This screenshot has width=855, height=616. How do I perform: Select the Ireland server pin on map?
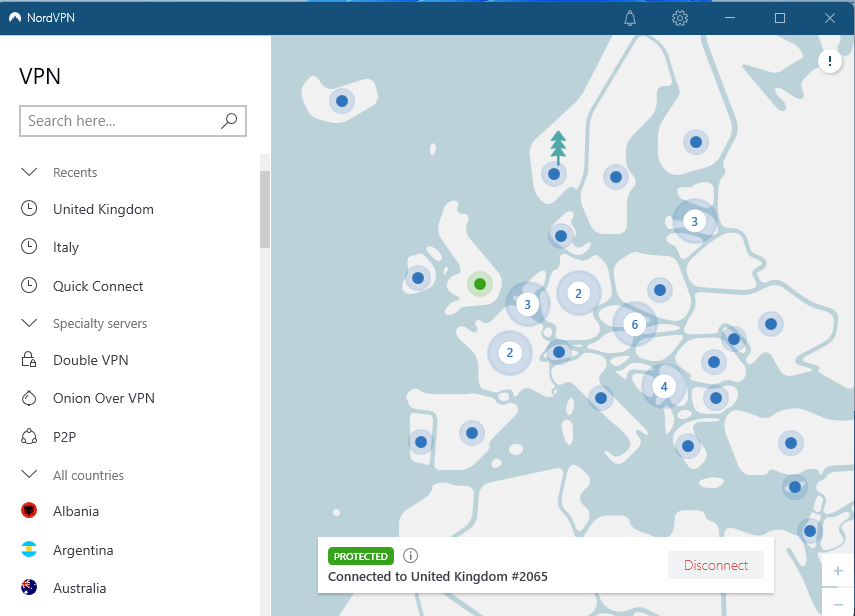(418, 278)
